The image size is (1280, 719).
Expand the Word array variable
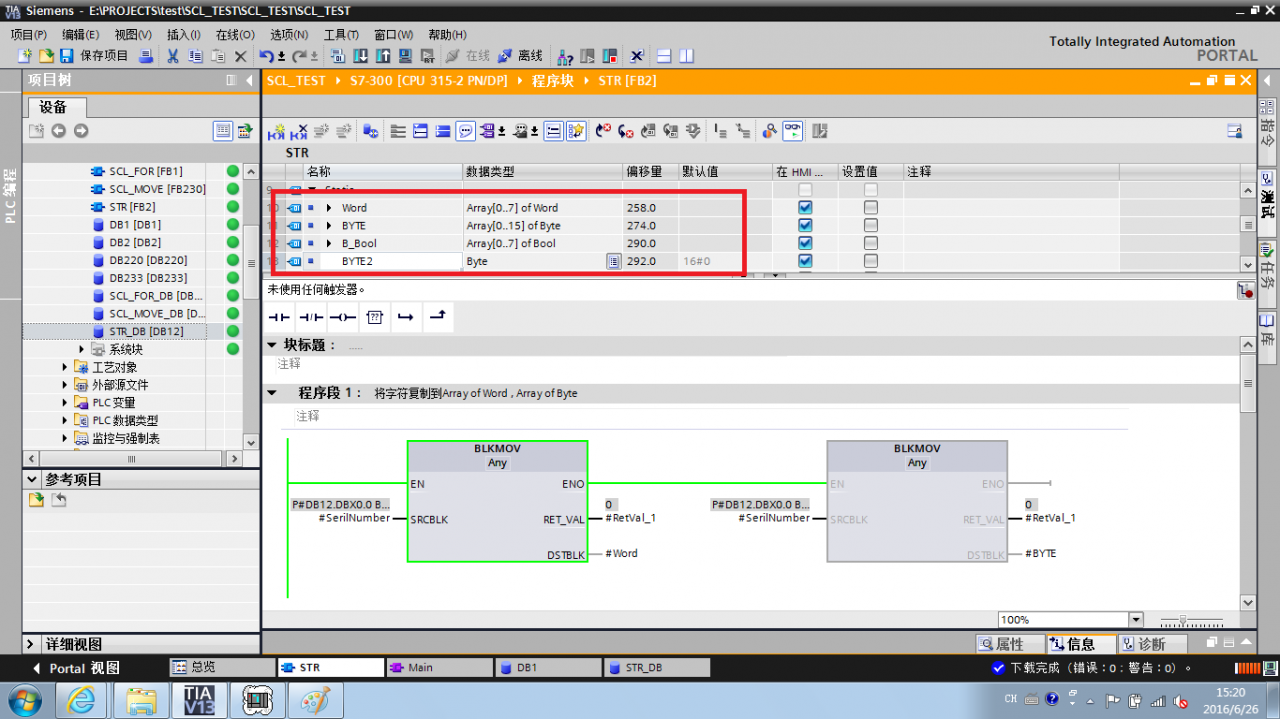click(x=329, y=208)
